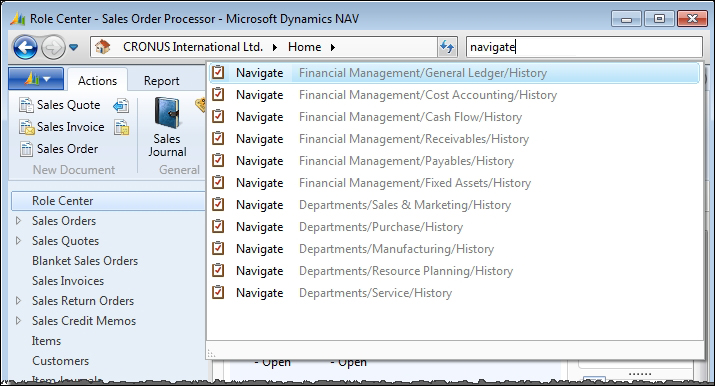
Task: Click the Sales Invoice document icon
Action: (26, 127)
